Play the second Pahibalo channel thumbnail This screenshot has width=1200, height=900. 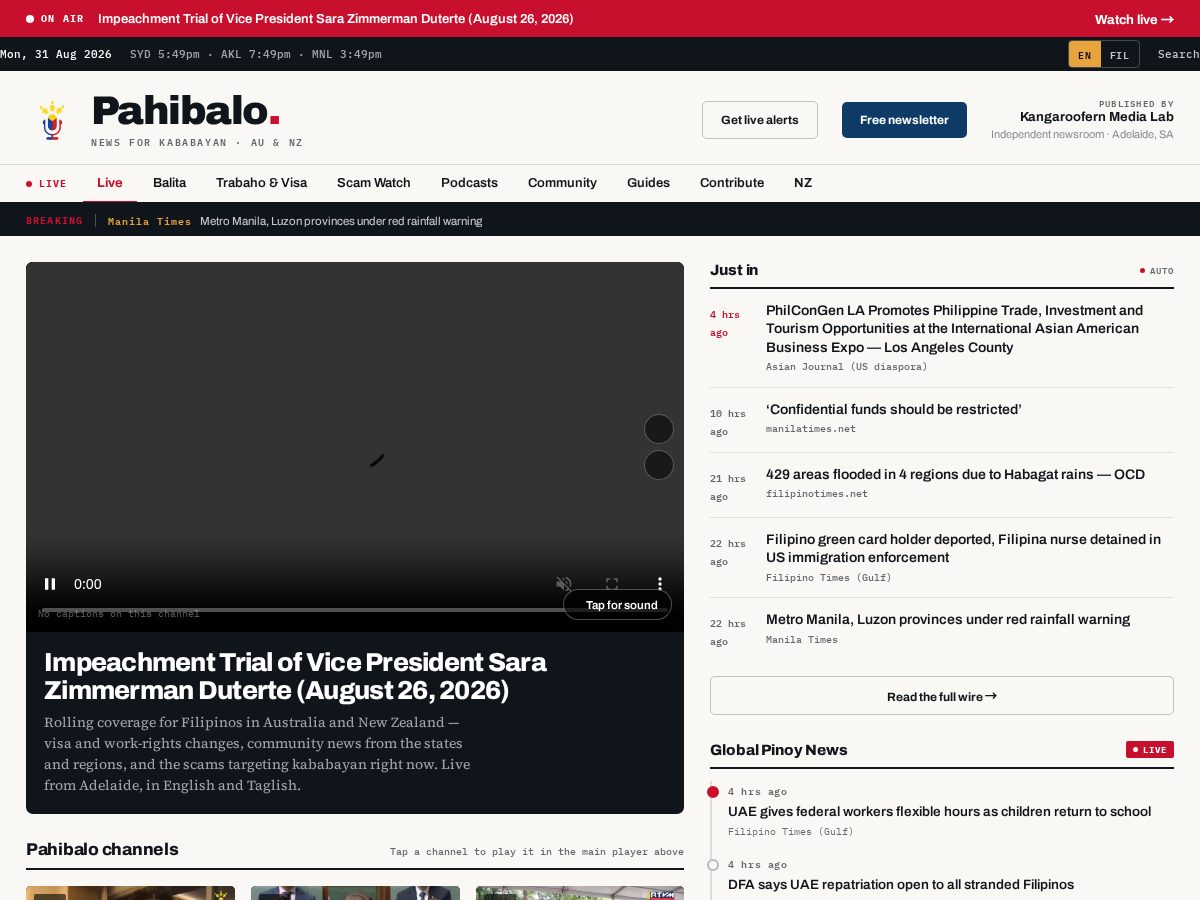click(x=355, y=893)
